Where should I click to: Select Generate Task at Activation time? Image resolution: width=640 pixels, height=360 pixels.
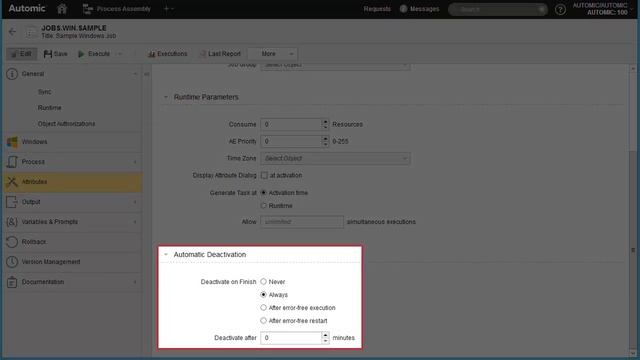[x=263, y=193]
